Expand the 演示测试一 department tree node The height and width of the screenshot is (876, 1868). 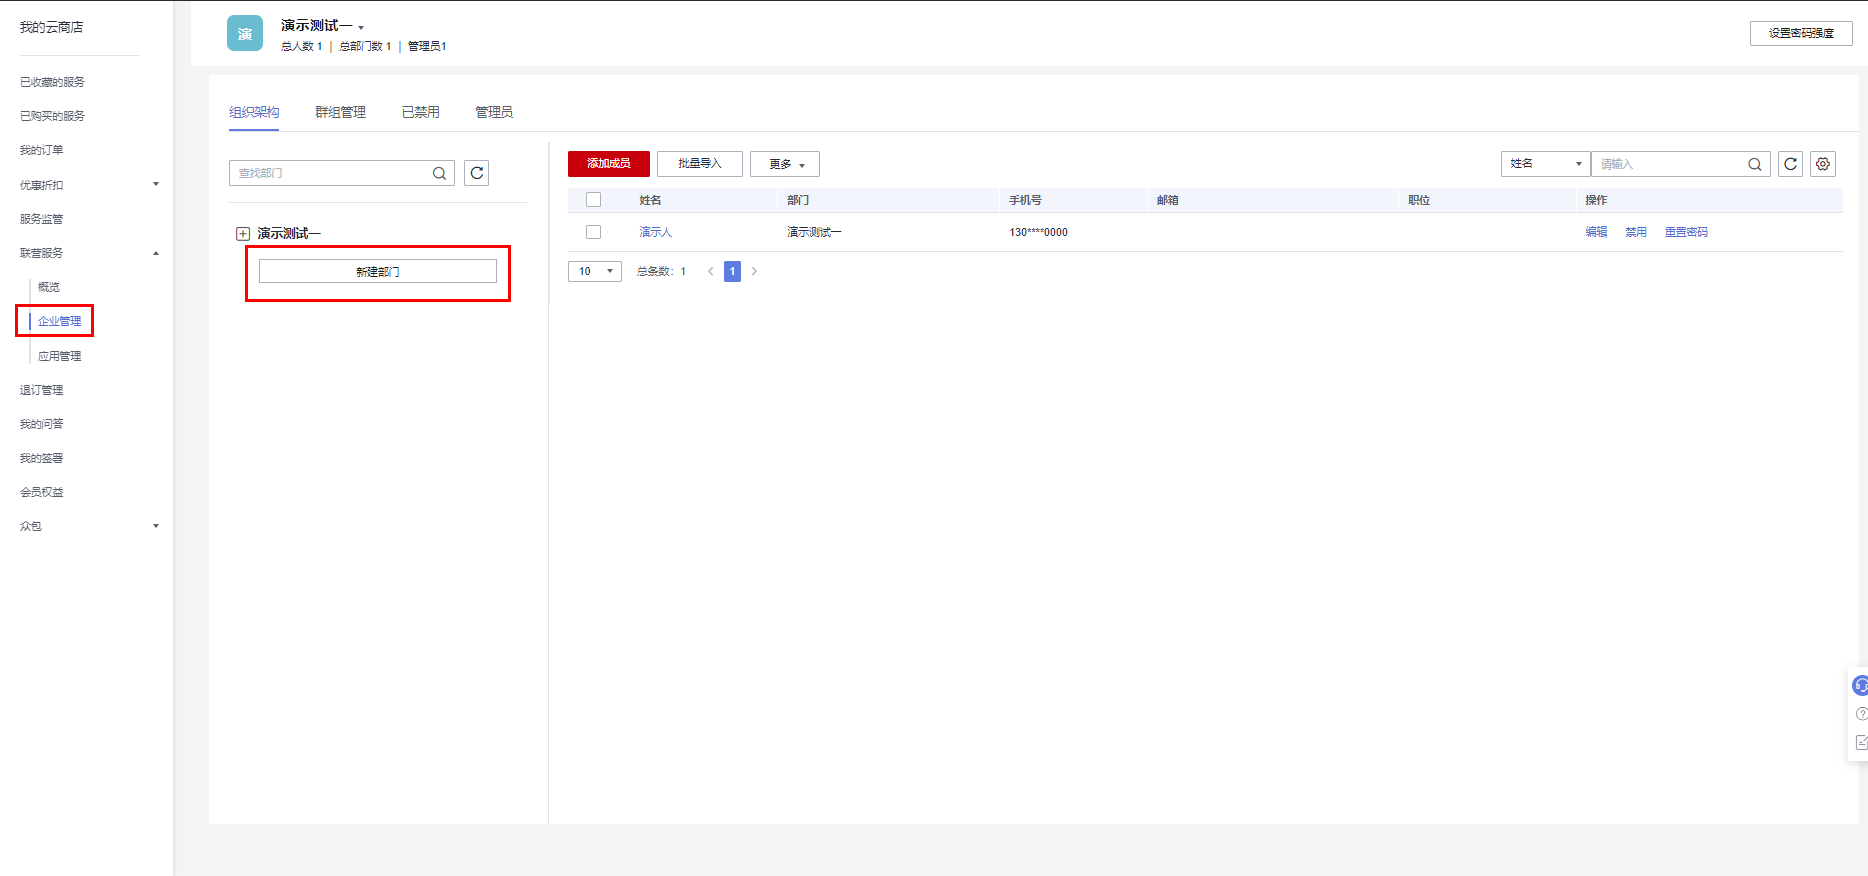(242, 234)
